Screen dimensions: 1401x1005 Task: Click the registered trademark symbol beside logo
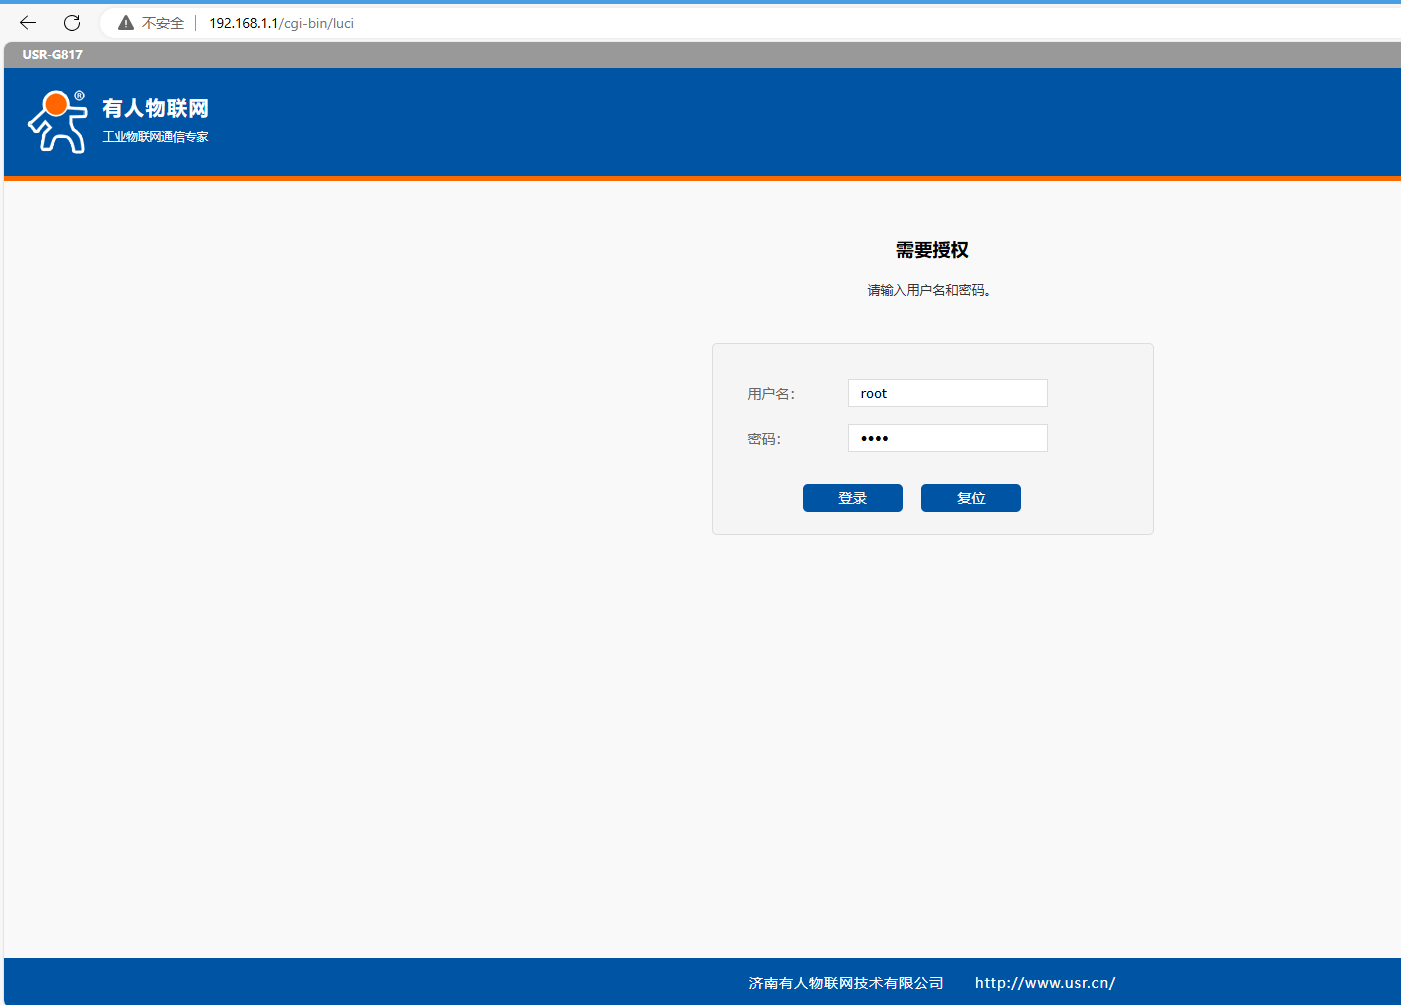[x=80, y=96]
